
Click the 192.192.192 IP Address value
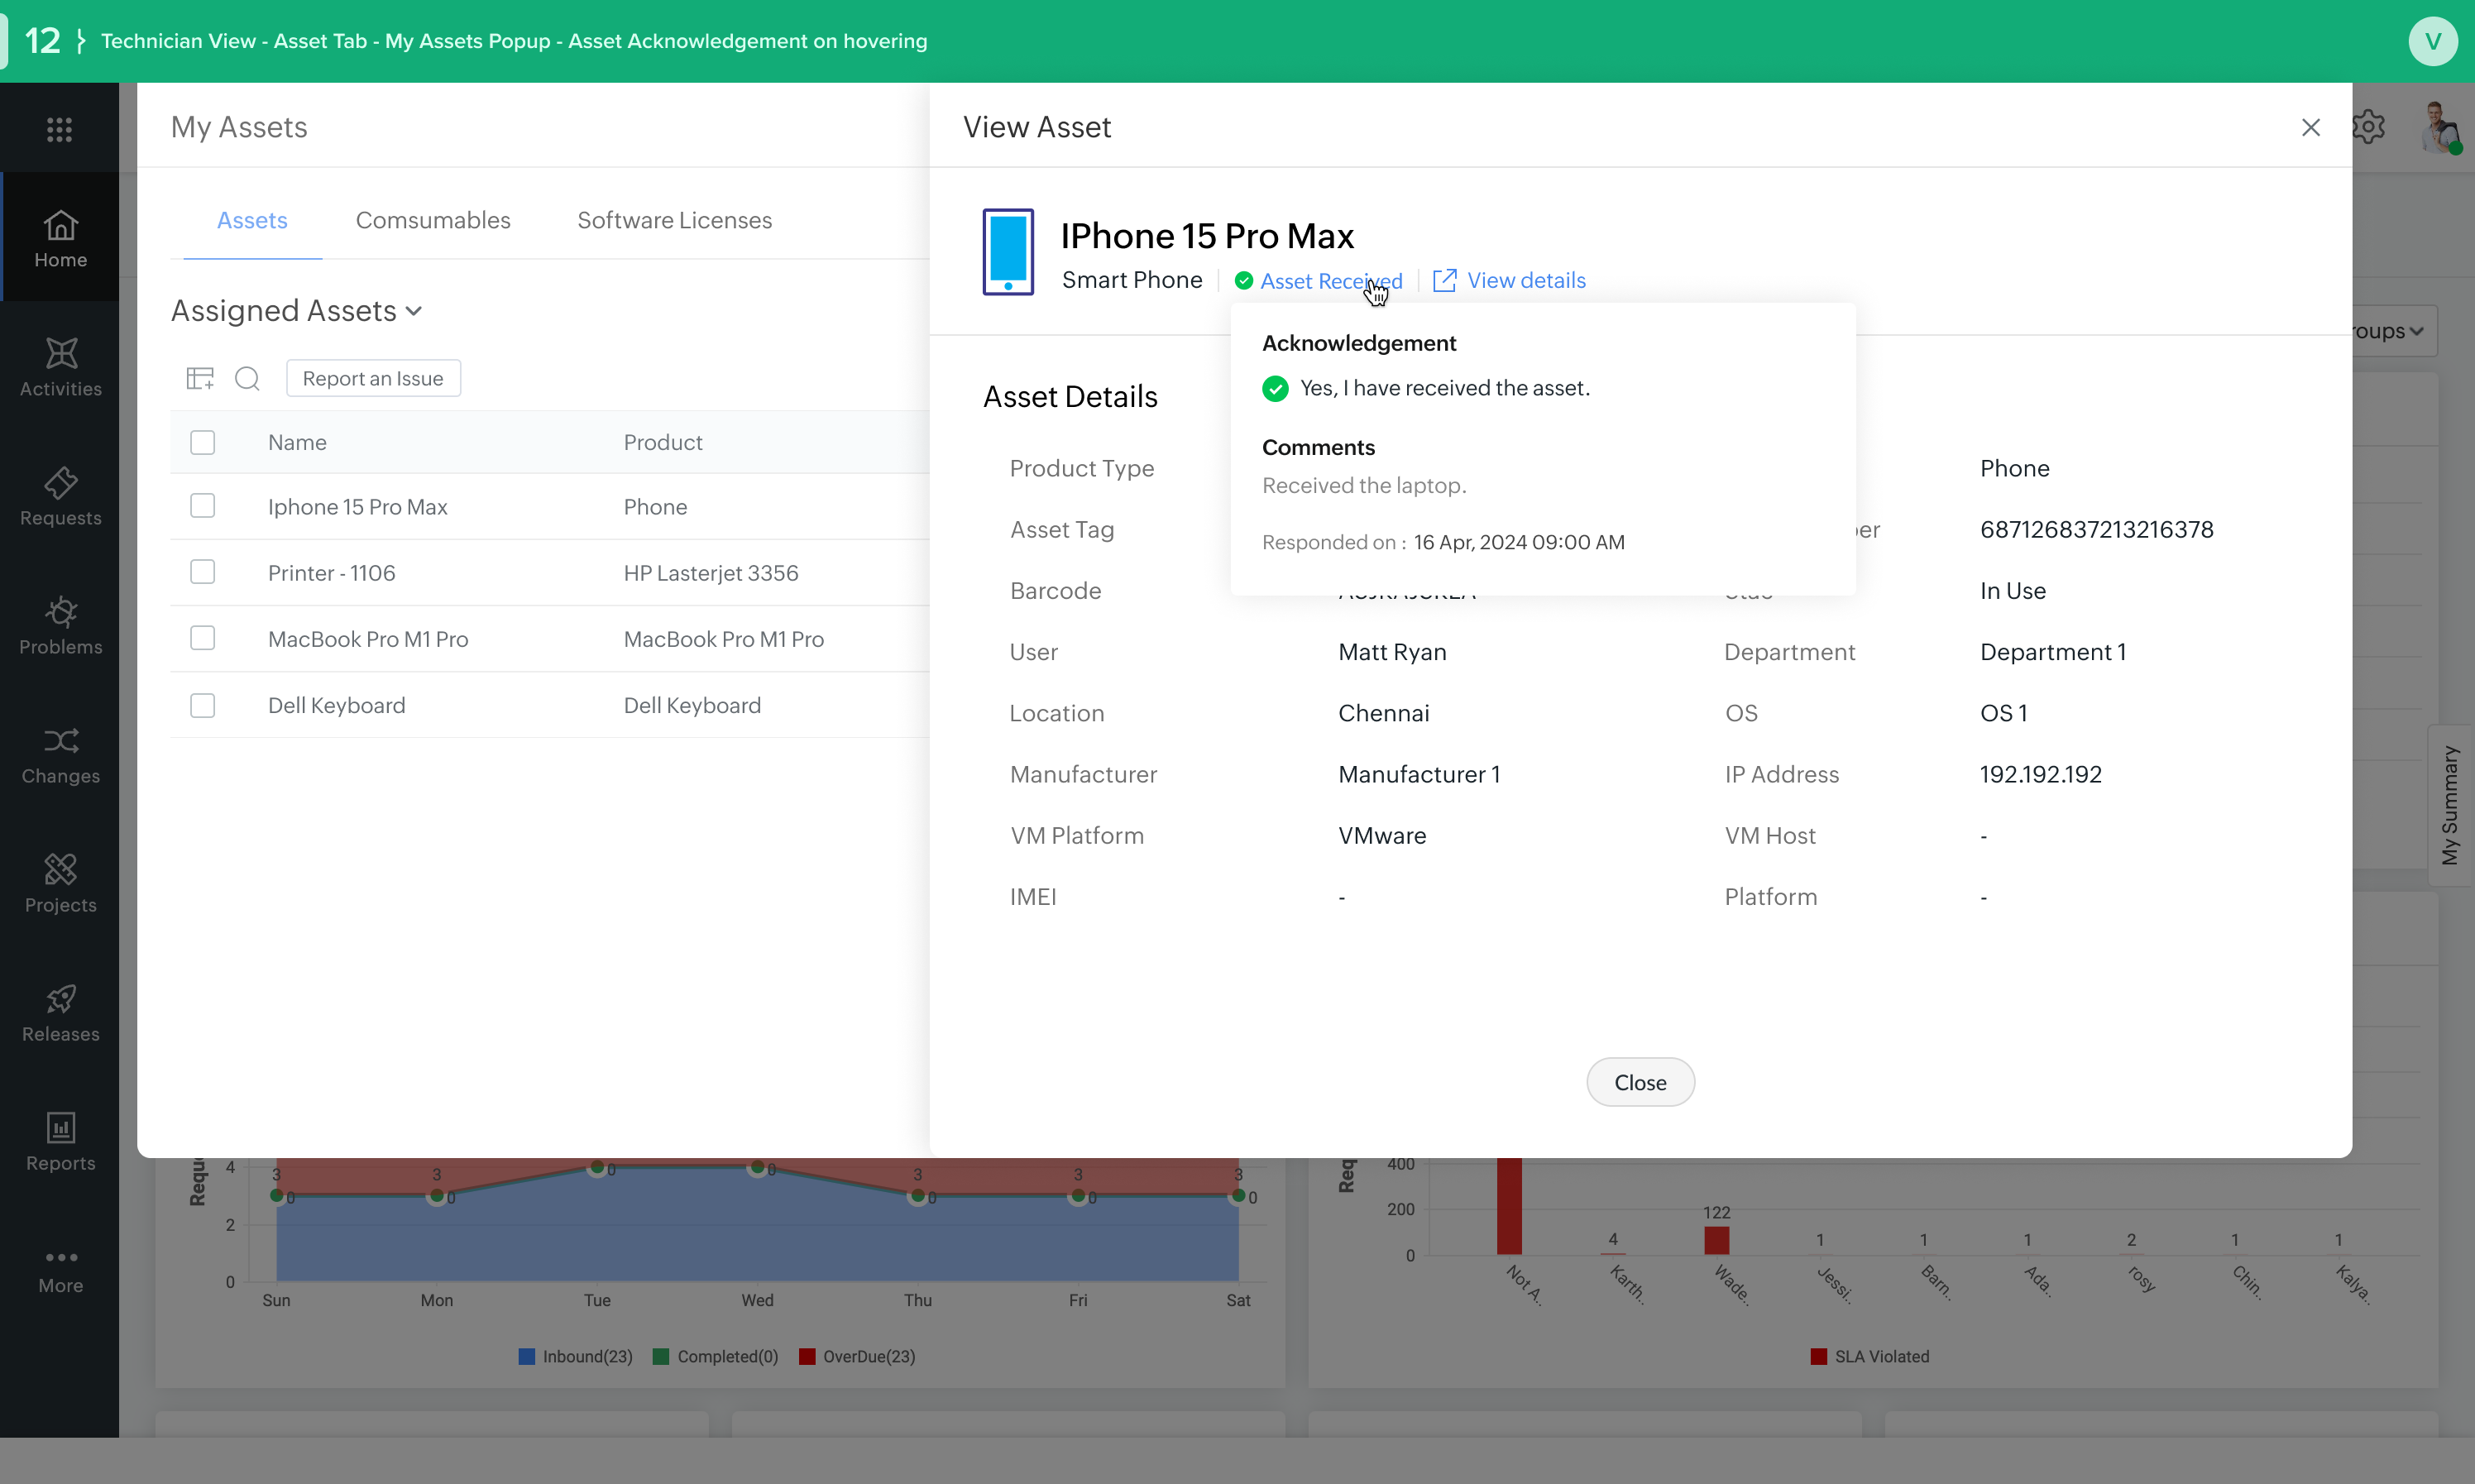pyautogui.click(x=2041, y=774)
